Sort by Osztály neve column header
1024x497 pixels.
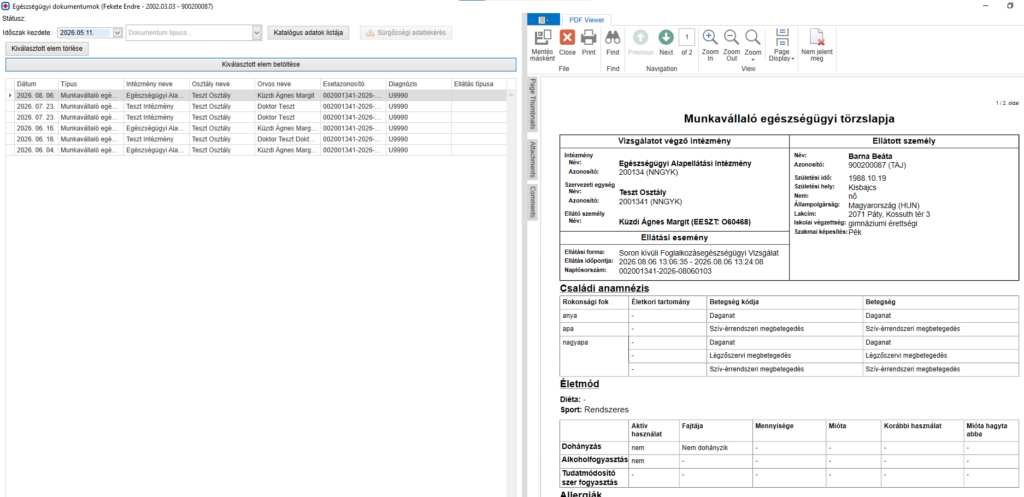tap(222, 84)
